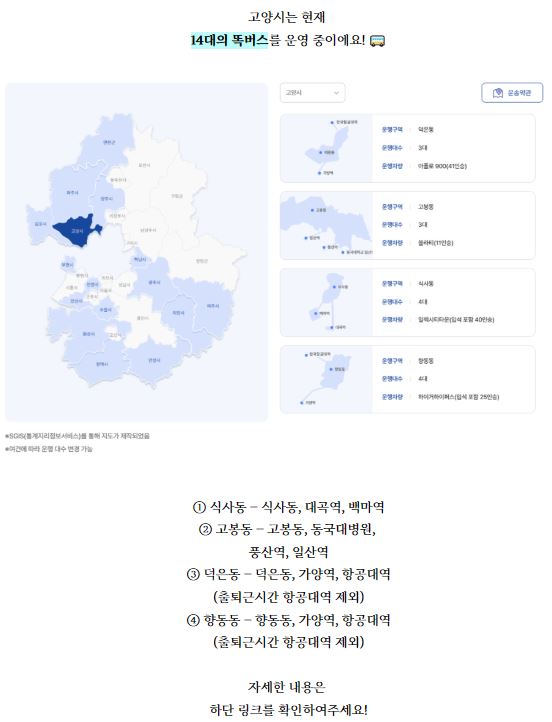This screenshot has width=552, height=722.
Task: Click the map icon inside 운송약관 button
Action: click(x=498, y=93)
